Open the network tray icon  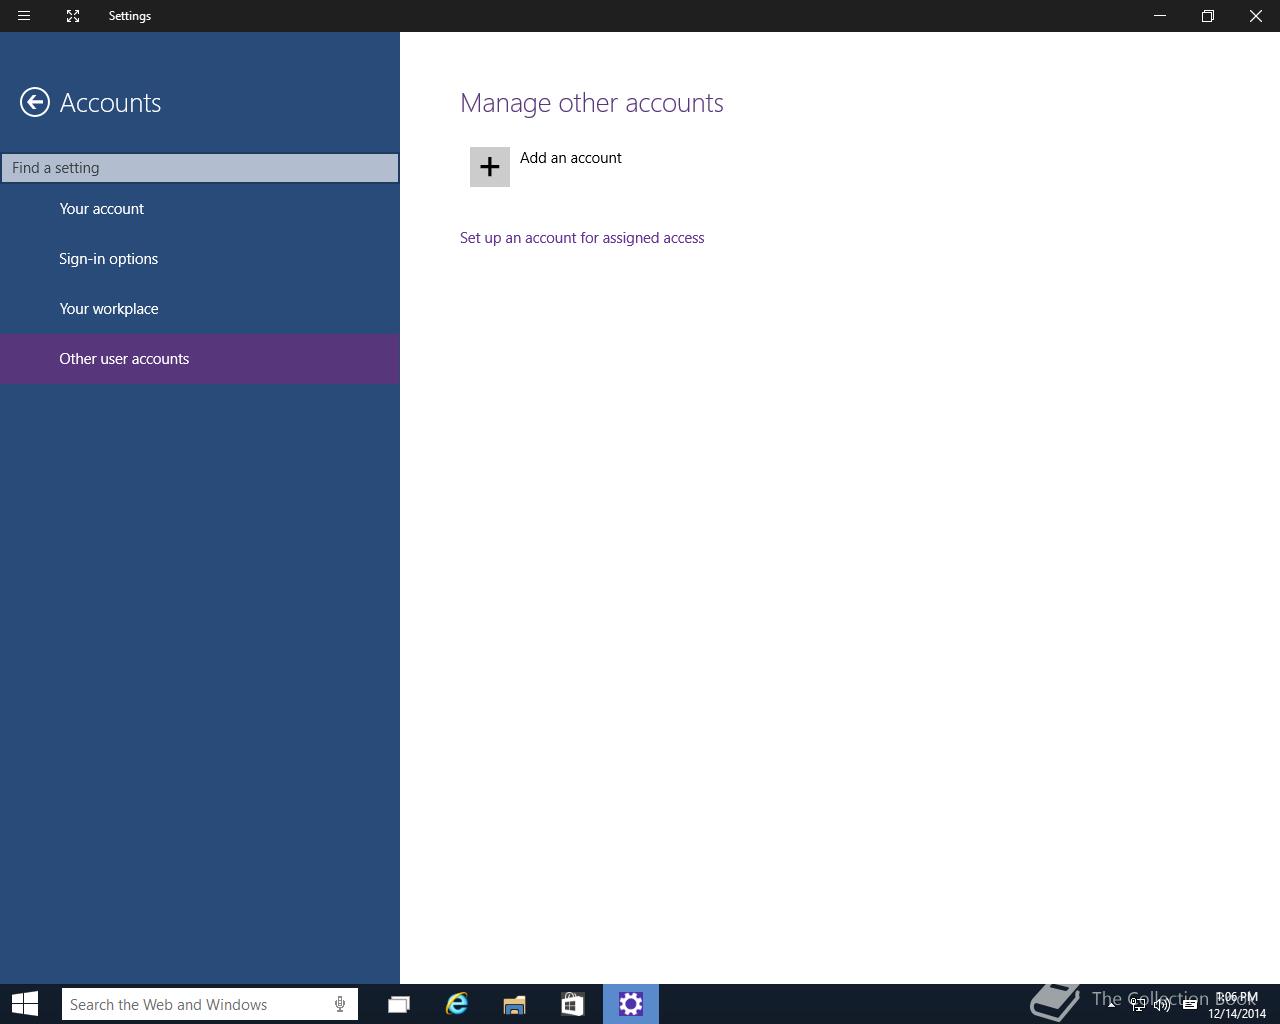1137,1005
